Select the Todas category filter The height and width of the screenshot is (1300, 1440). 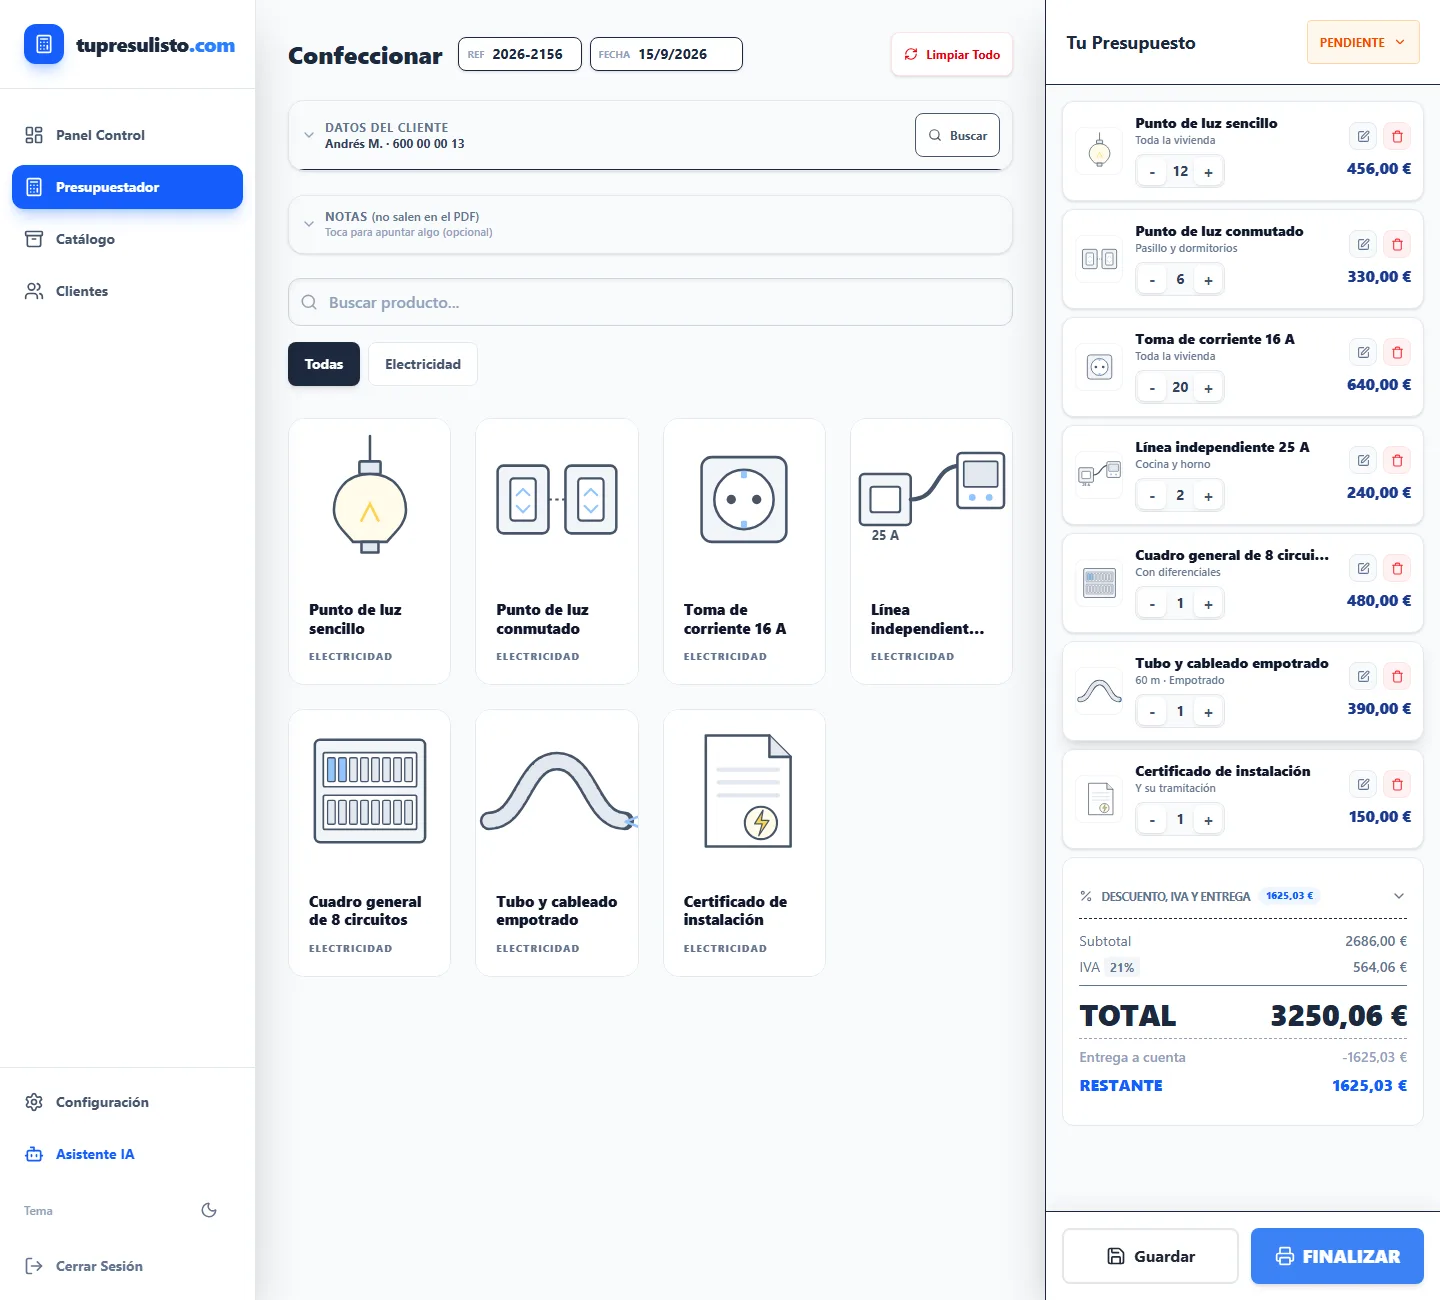324,364
